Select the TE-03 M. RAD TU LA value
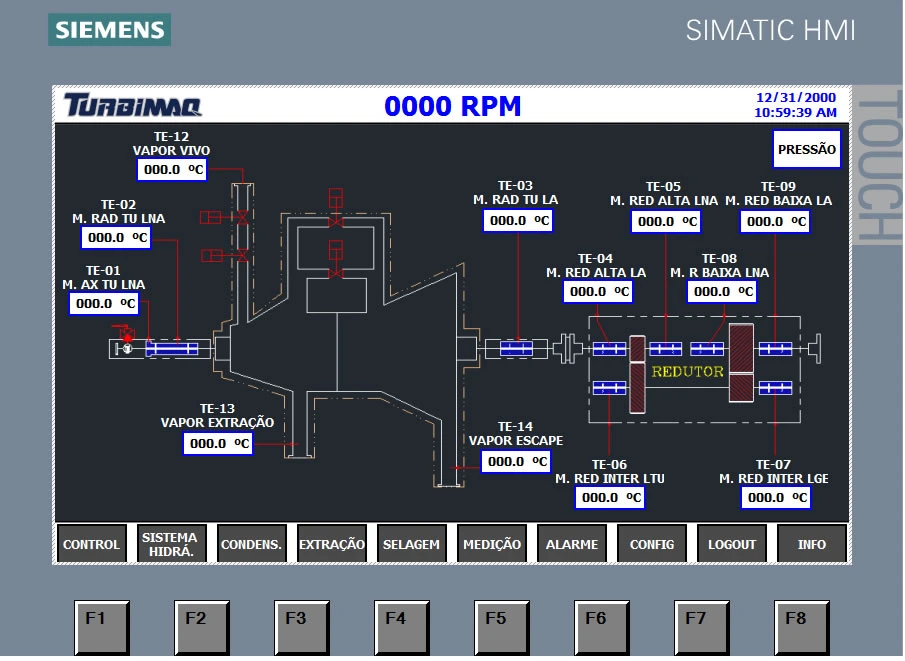Image resolution: width=905 pixels, height=661 pixels. 518,220
